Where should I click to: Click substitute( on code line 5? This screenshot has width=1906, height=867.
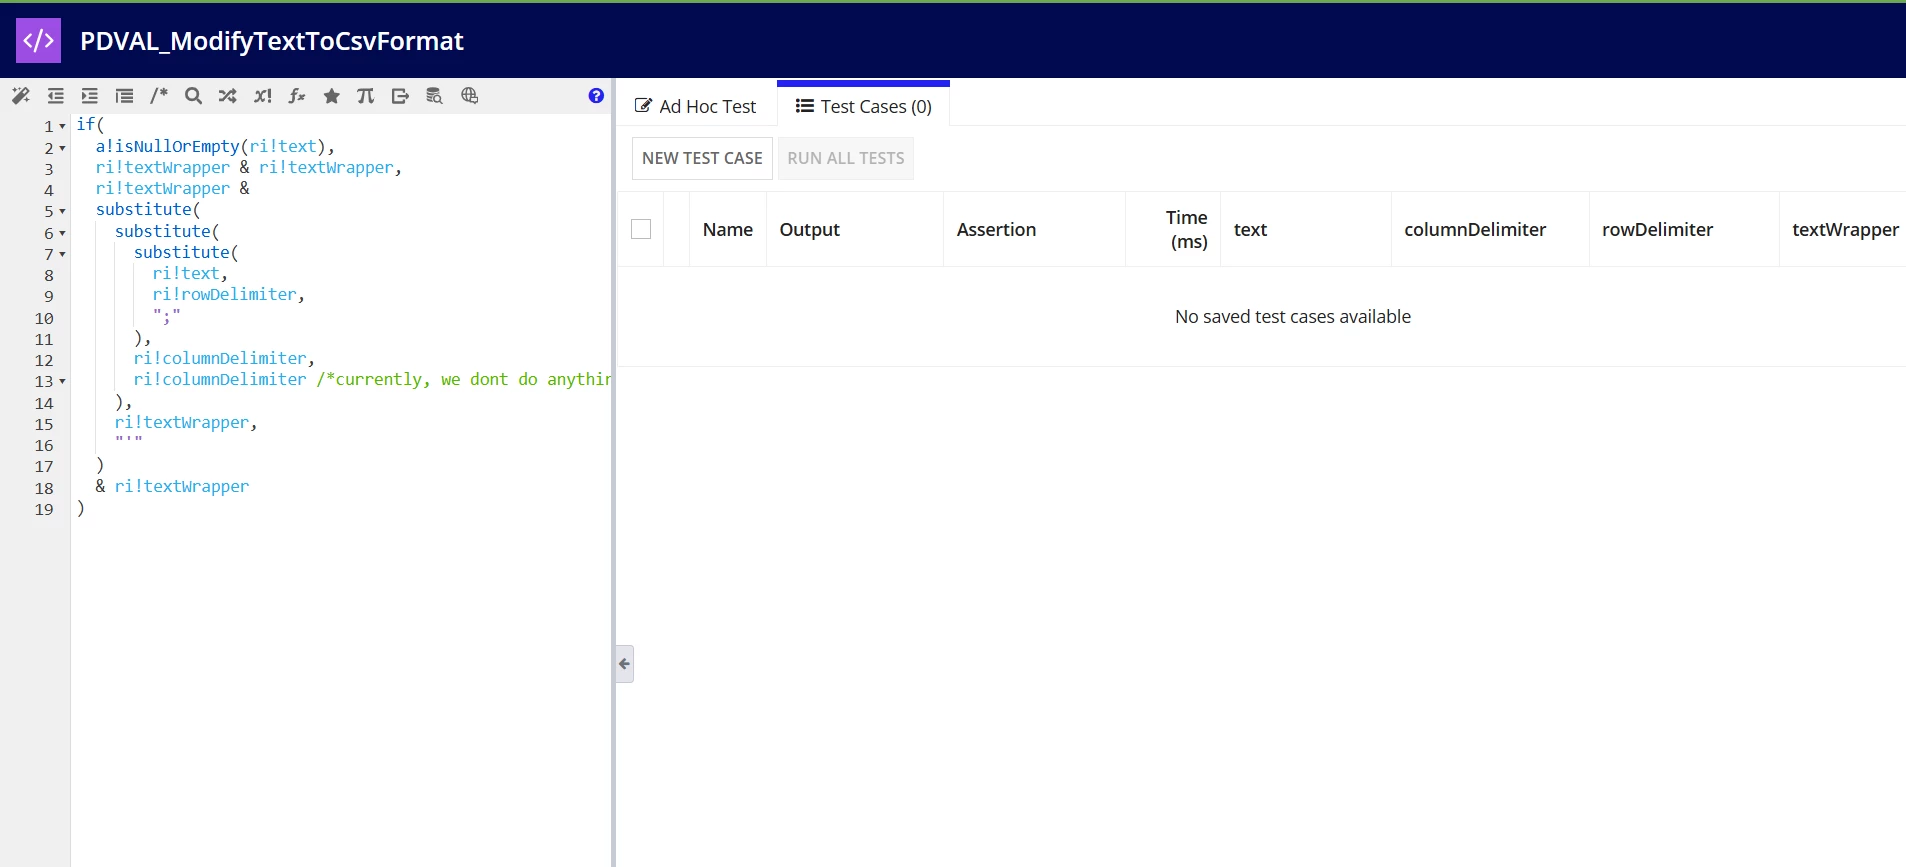tap(148, 209)
